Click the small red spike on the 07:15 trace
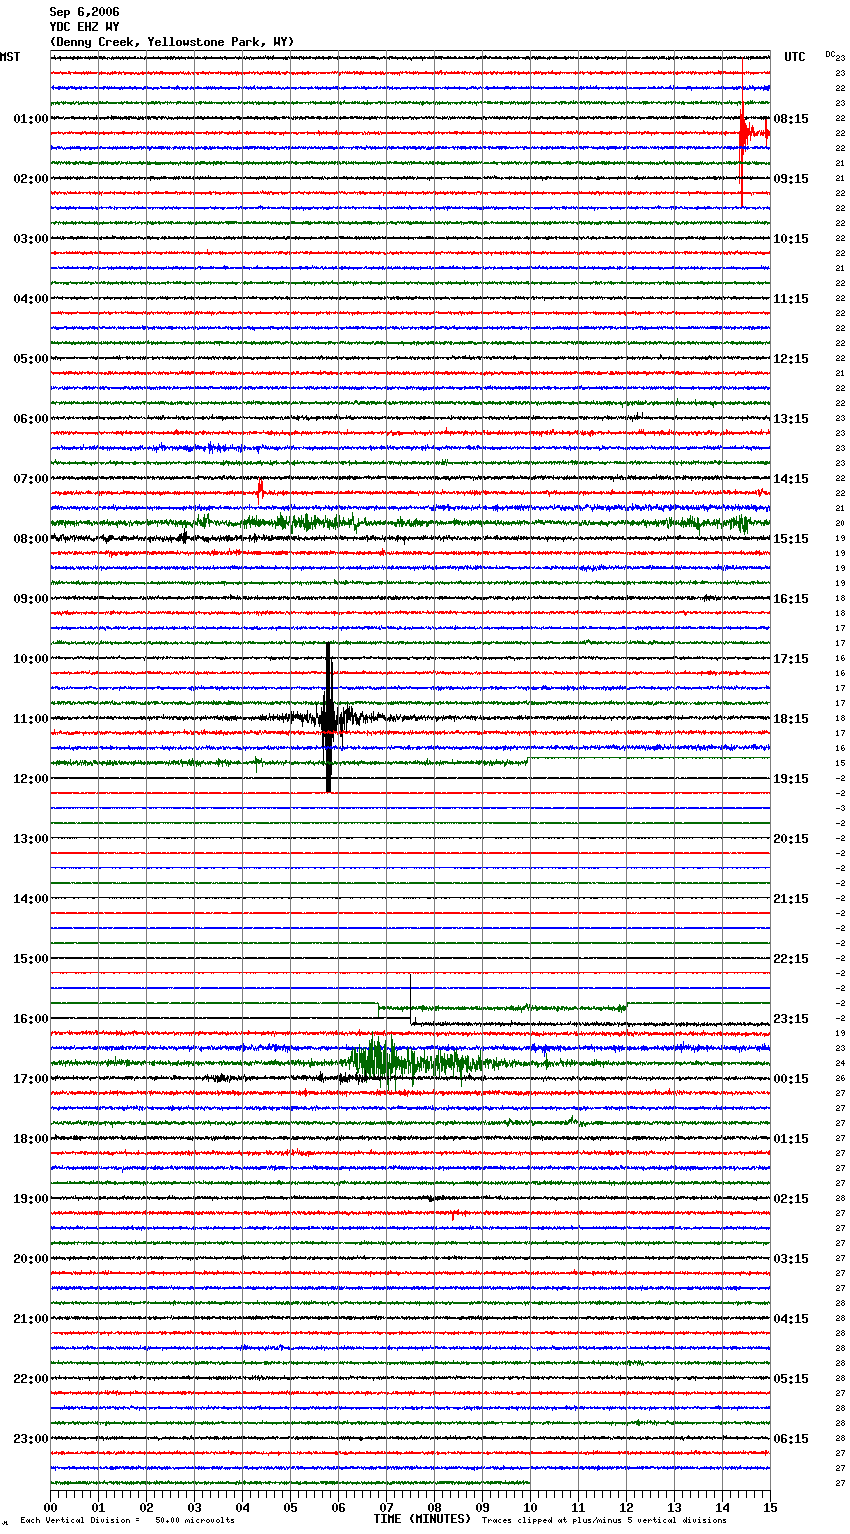The width and height of the screenshot is (850, 1534). pos(260,491)
